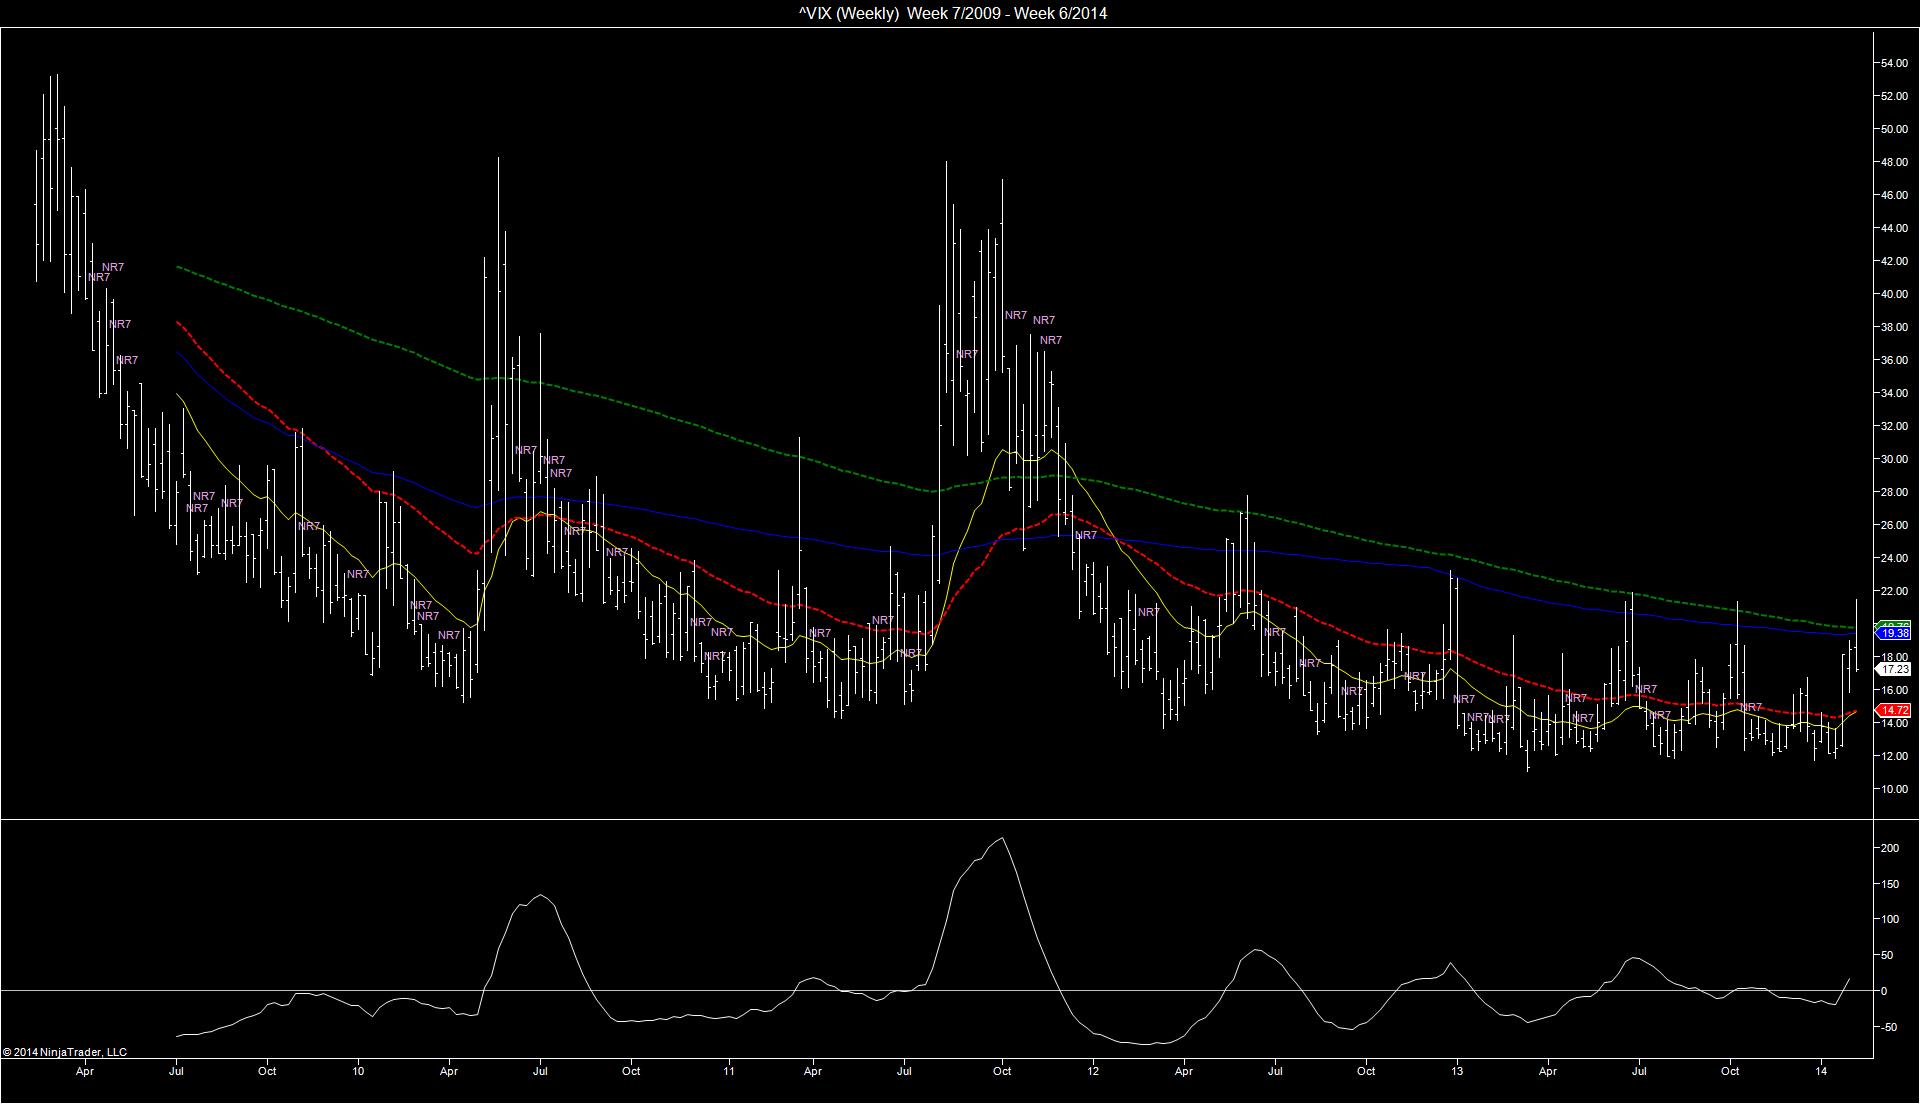Click the 40.00 price axis label
The image size is (1920, 1104).
pyautogui.click(x=1894, y=294)
